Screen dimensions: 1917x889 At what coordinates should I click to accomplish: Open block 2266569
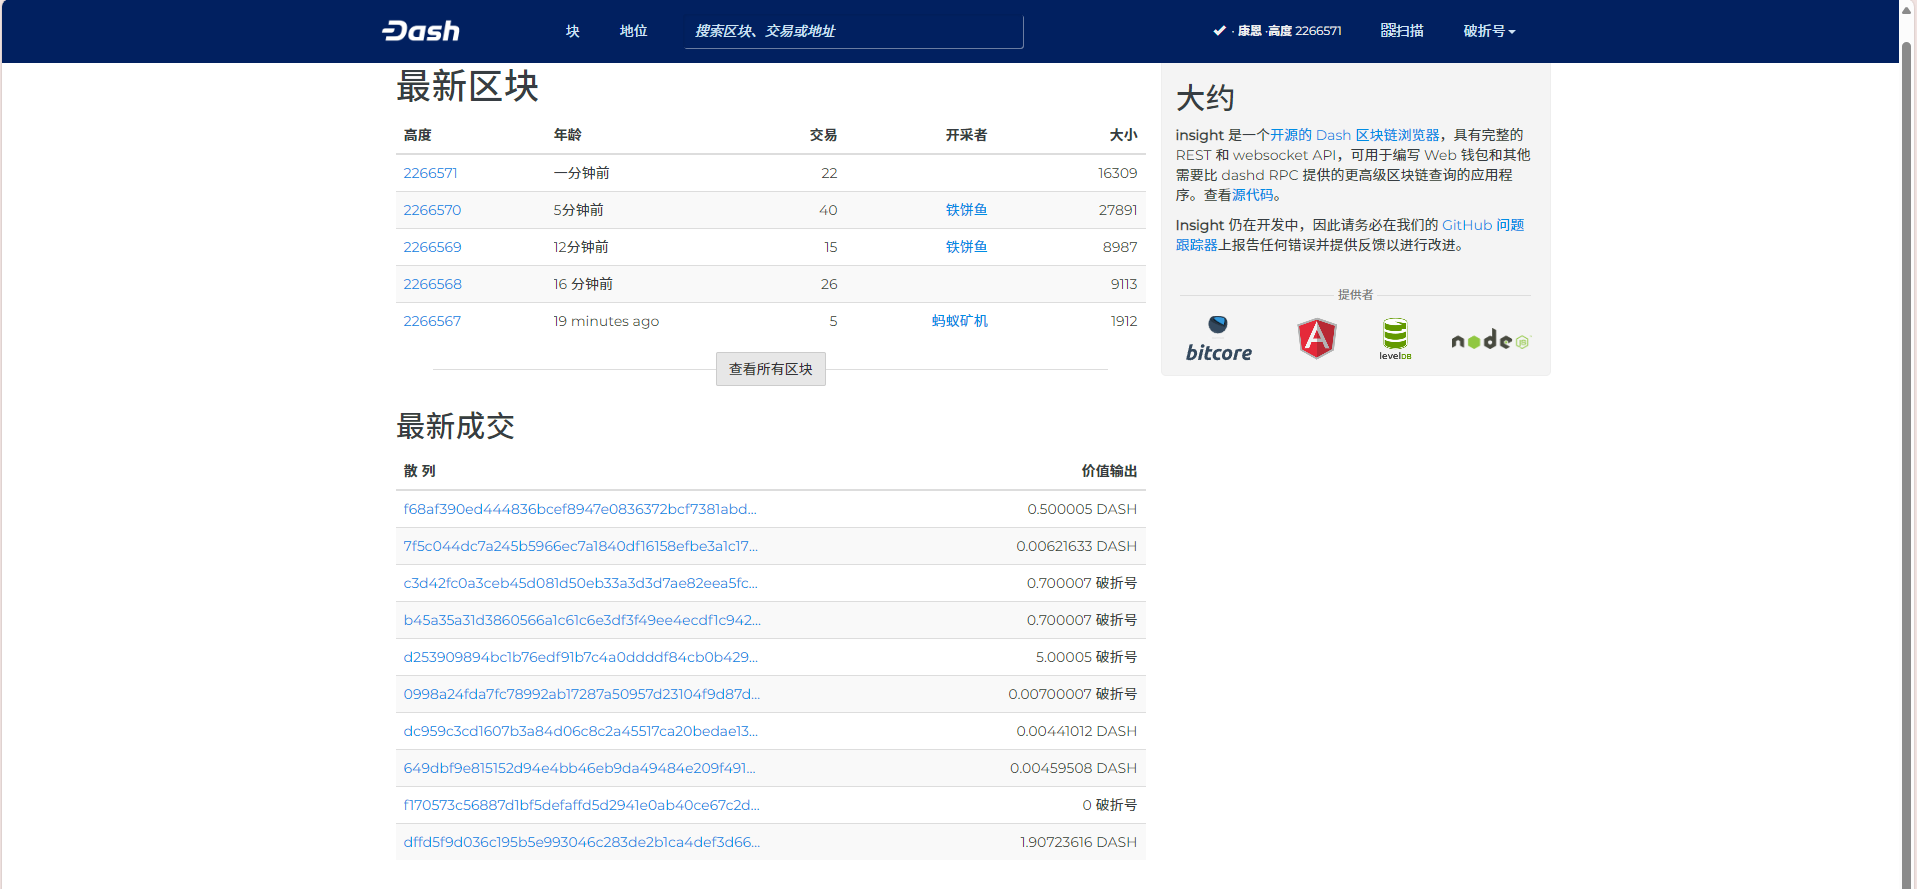[x=432, y=247]
